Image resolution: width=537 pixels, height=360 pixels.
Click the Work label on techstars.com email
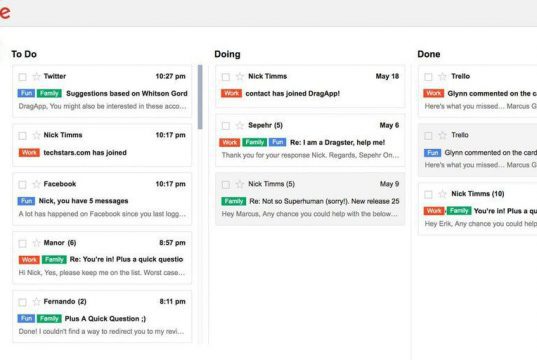tap(29, 152)
